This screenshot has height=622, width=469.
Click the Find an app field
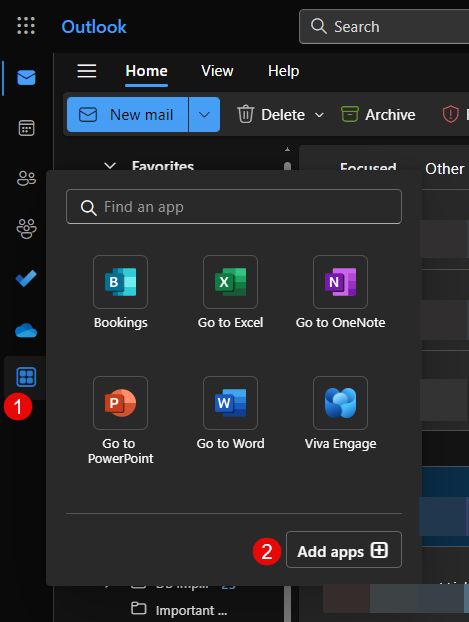pyautogui.click(x=234, y=207)
